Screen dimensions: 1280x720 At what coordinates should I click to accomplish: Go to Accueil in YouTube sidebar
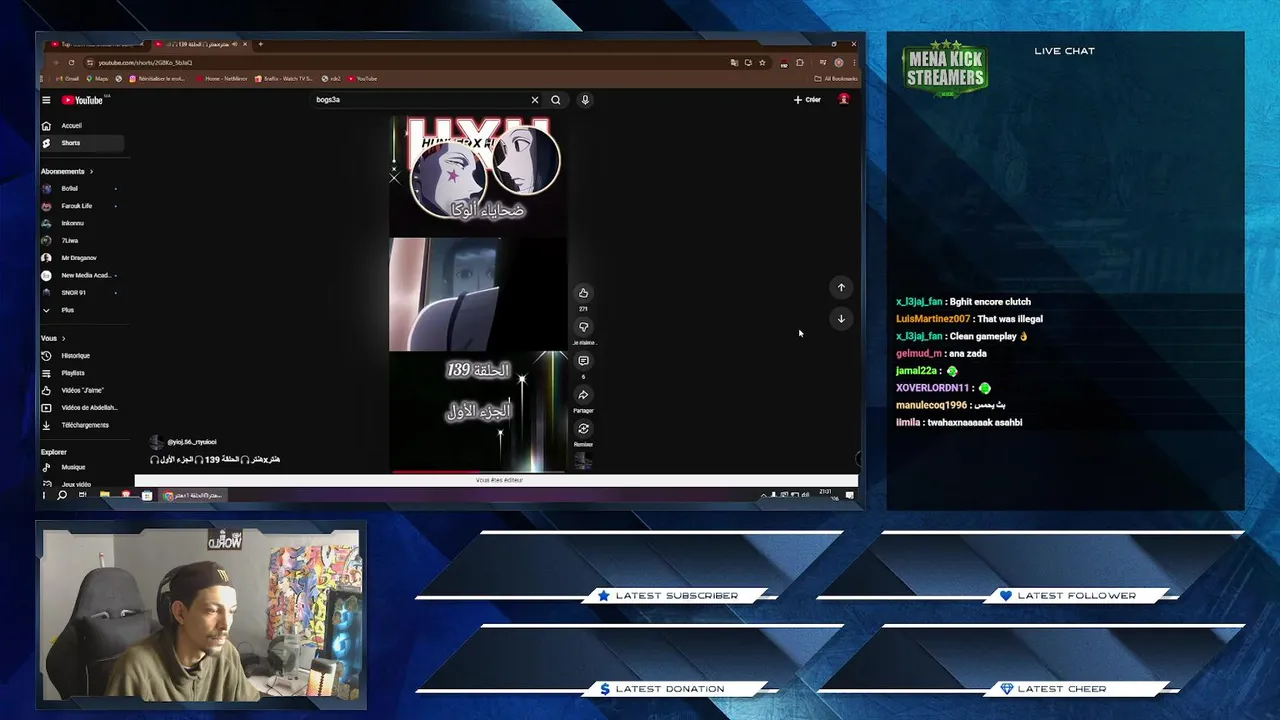point(82,126)
